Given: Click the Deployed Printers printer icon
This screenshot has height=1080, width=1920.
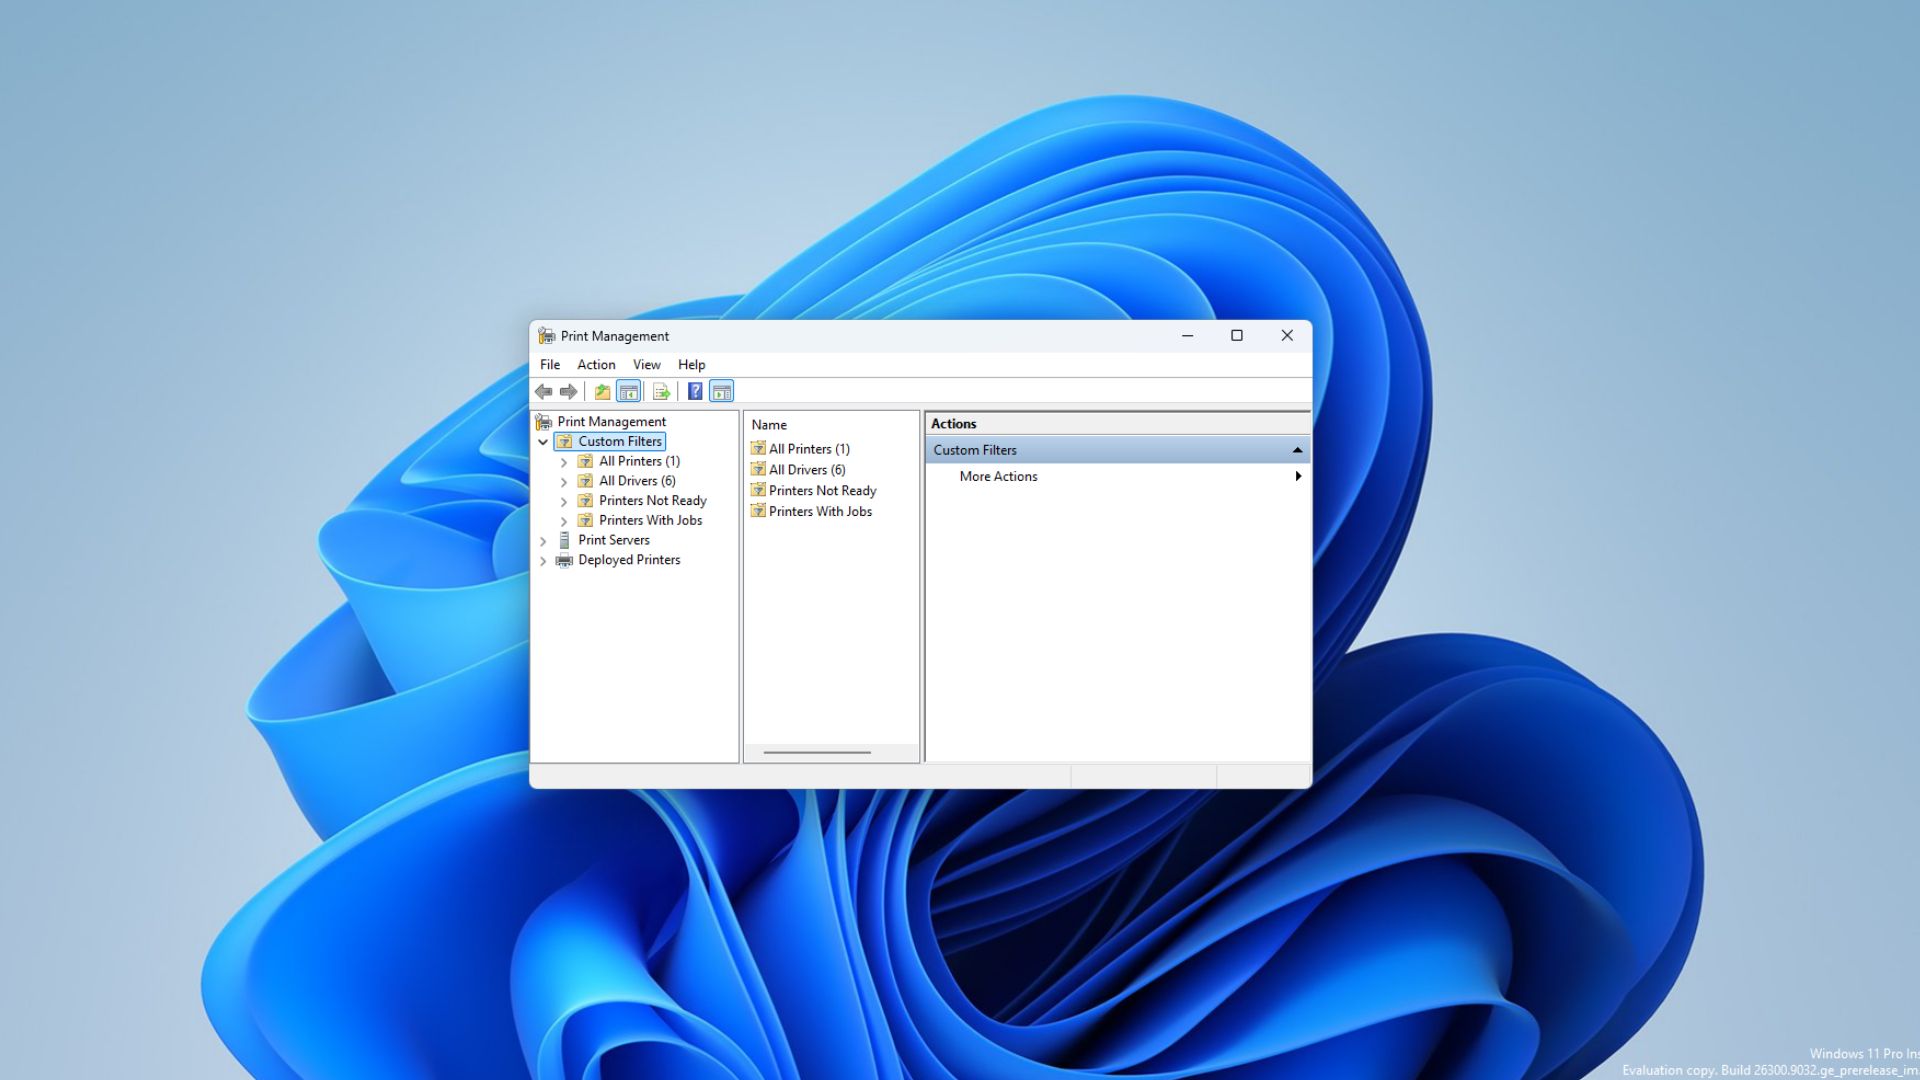Looking at the screenshot, I should point(564,560).
